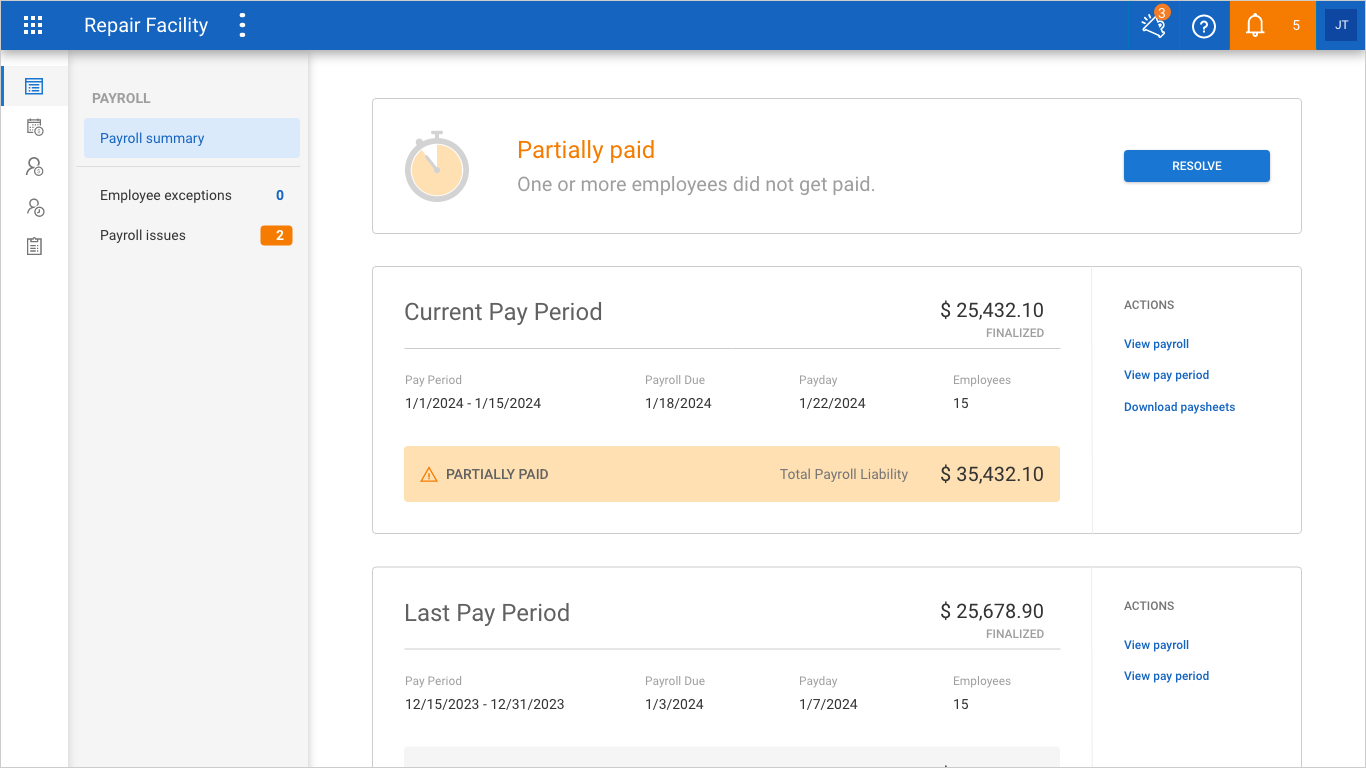Select the calendar clock sidebar icon
Viewport: 1366px width, 768px height.
tap(34, 127)
